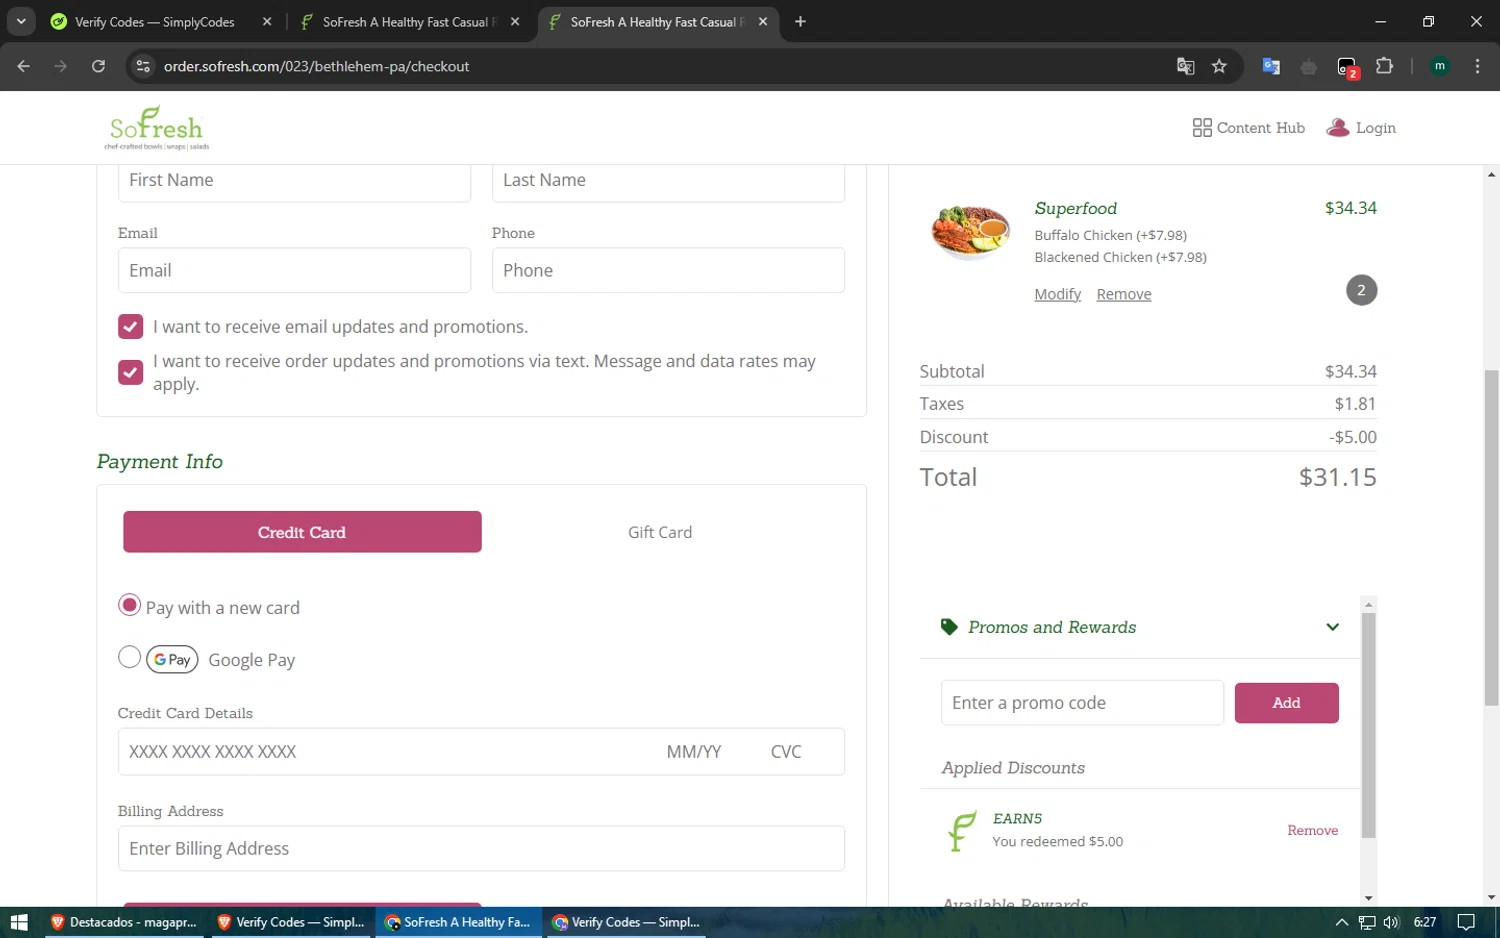Click the Login link
Image resolution: width=1500 pixels, height=938 pixels.
click(1375, 128)
